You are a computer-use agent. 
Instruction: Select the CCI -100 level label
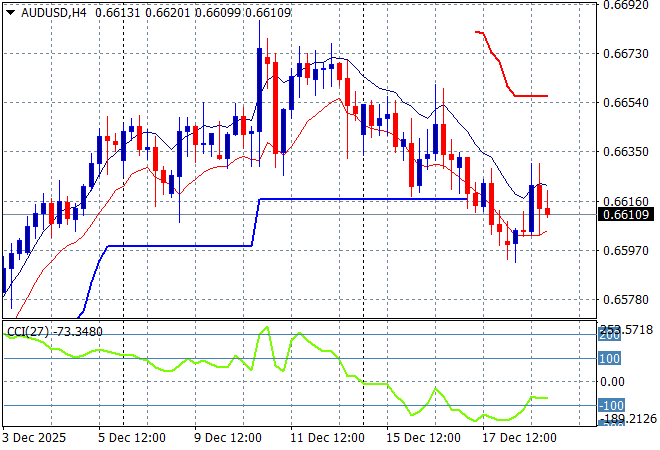[611, 405]
